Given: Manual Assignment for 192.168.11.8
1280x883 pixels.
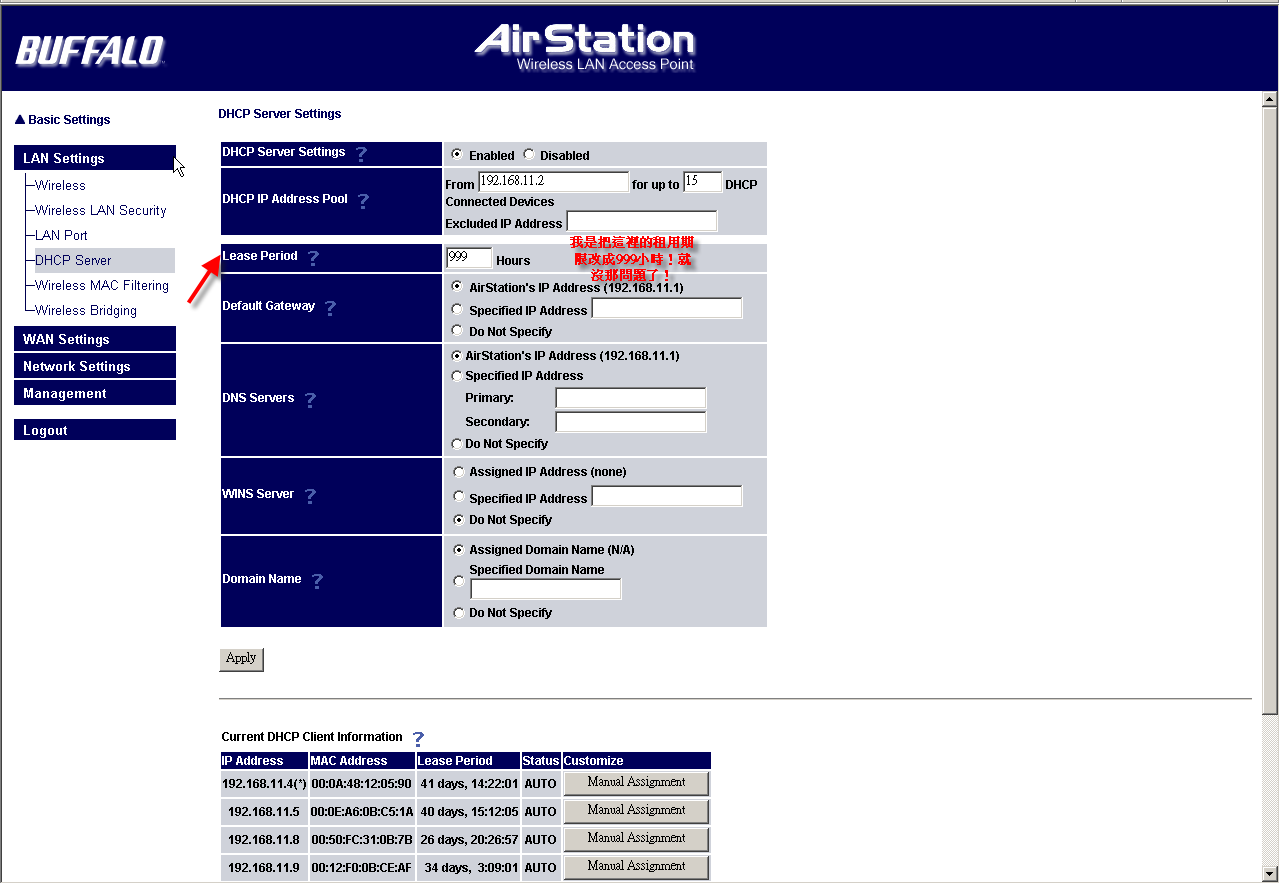Looking at the screenshot, I should pos(636,839).
